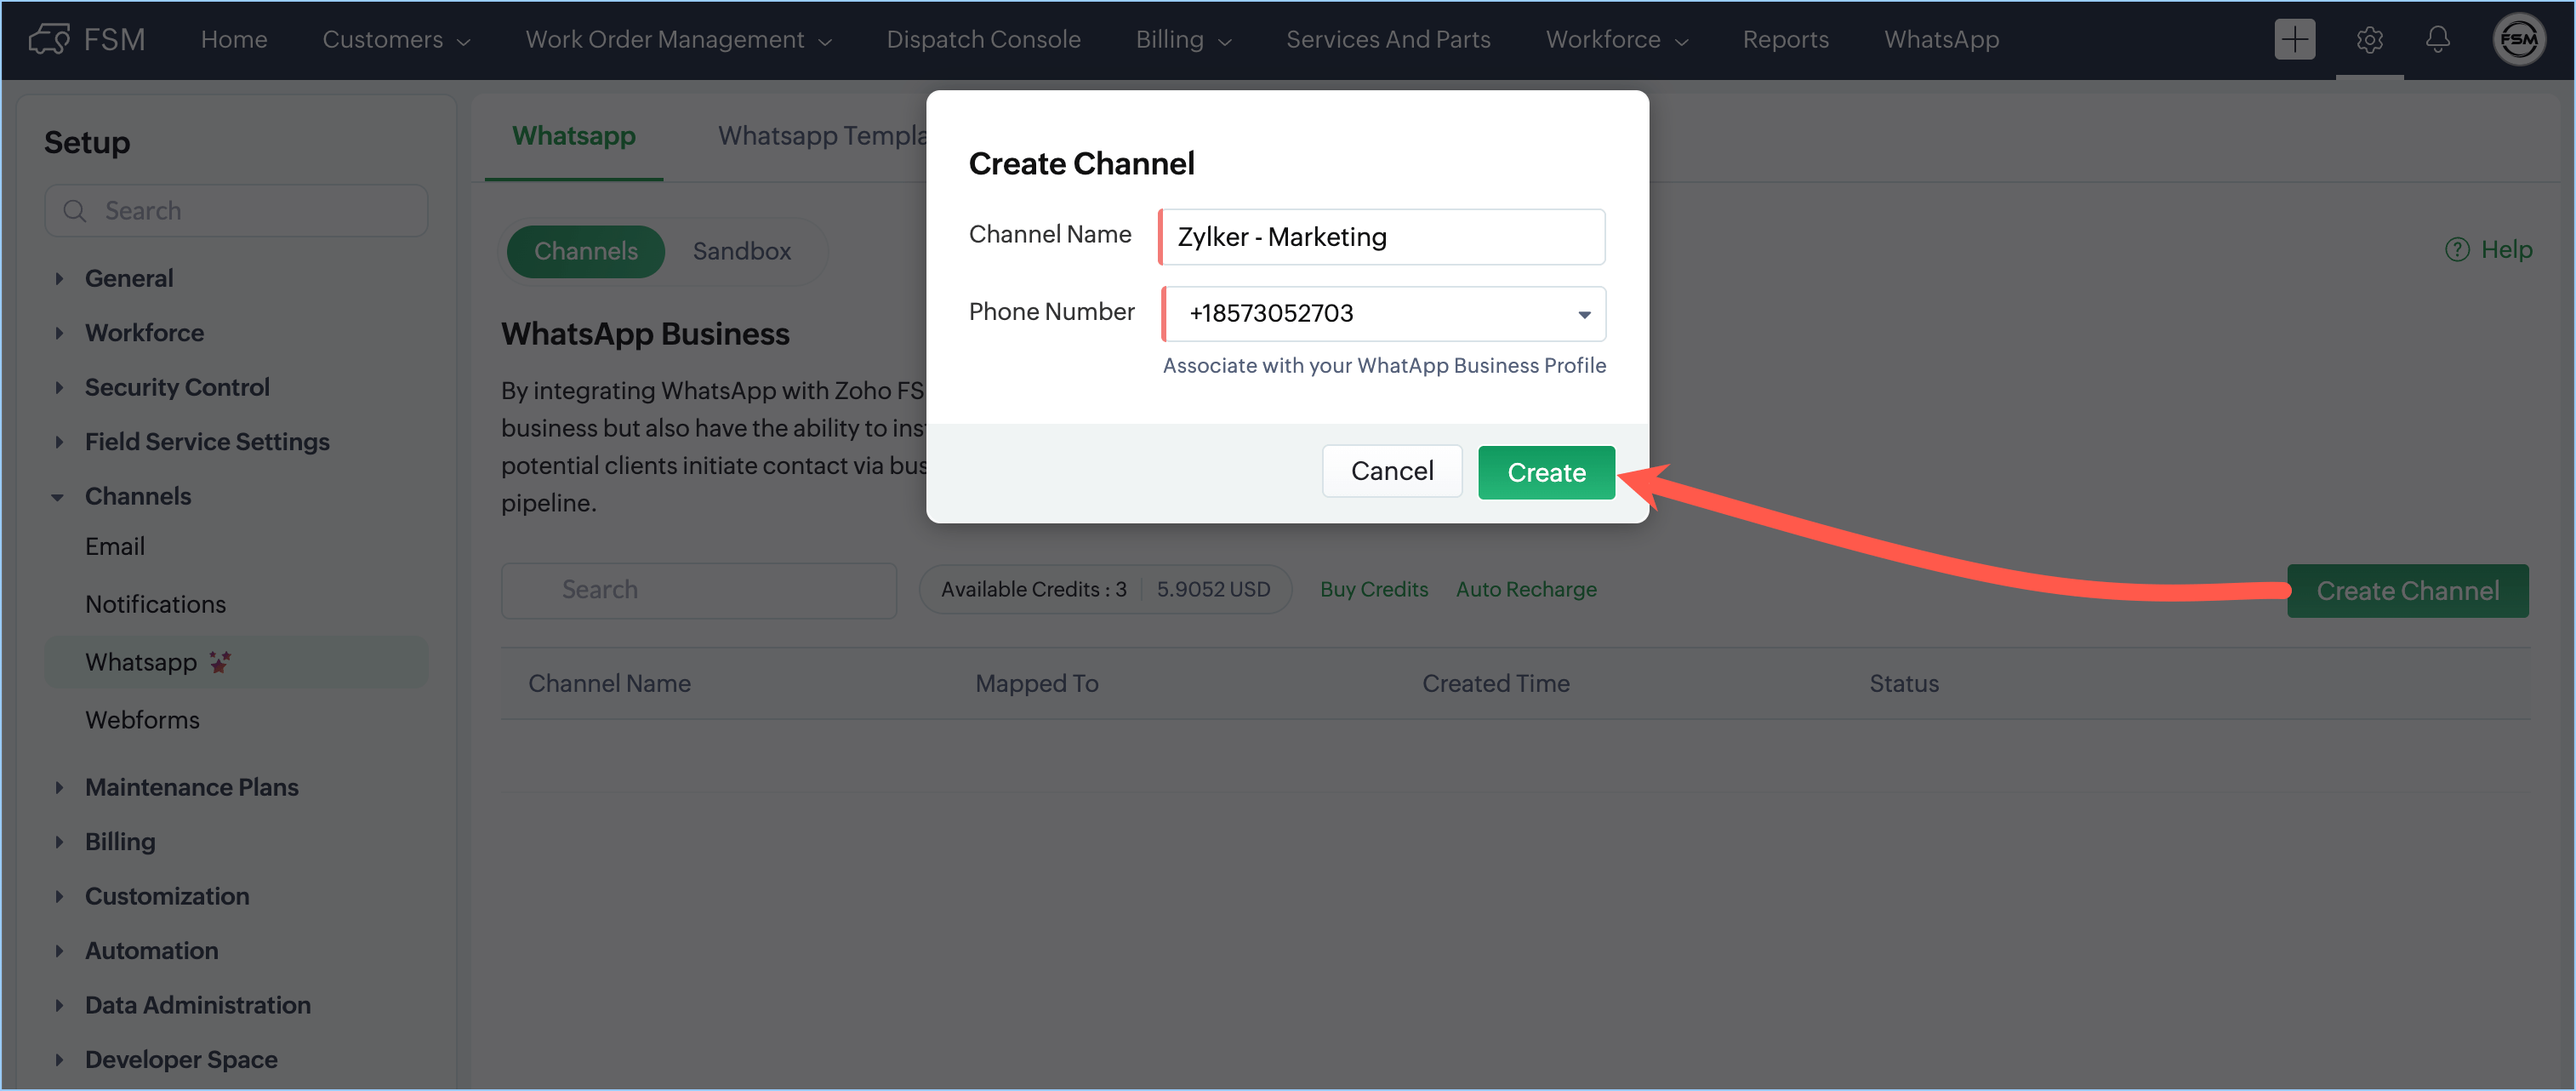Click the plus quick-create icon
2576x1091 pixels.
click(x=2294, y=39)
